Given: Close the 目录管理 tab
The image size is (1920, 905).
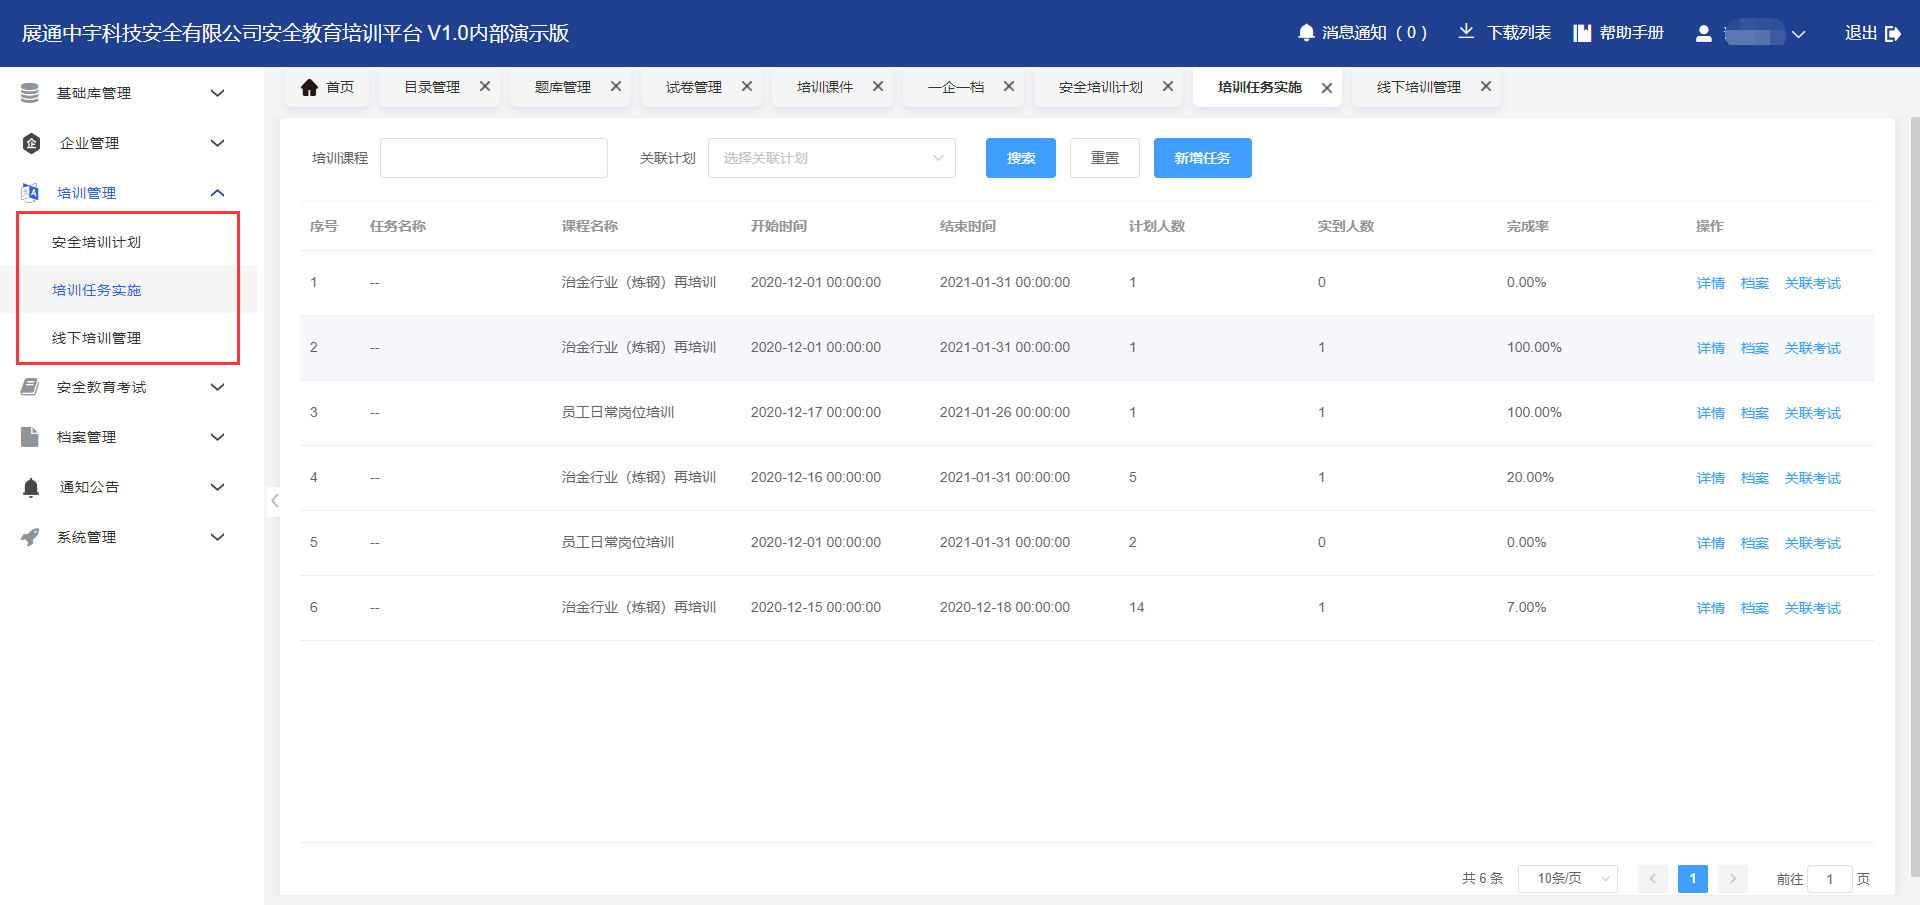Looking at the screenshot, I should (485, 86).
